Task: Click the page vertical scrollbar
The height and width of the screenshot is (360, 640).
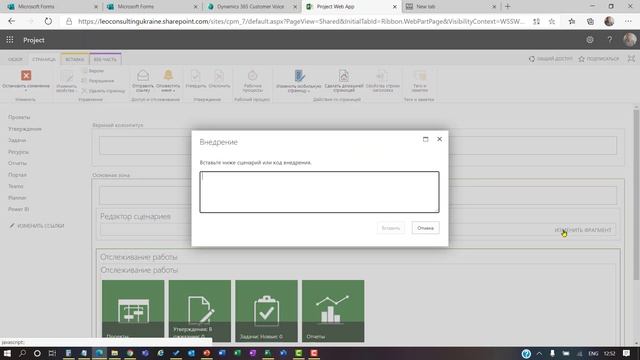Action: tap(636, 196)
